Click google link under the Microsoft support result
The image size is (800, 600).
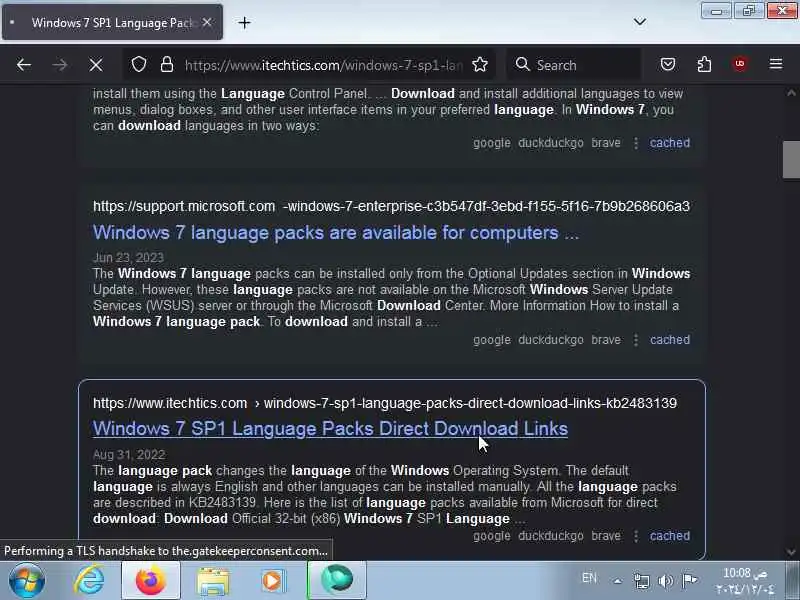click(x=492, y=340)
